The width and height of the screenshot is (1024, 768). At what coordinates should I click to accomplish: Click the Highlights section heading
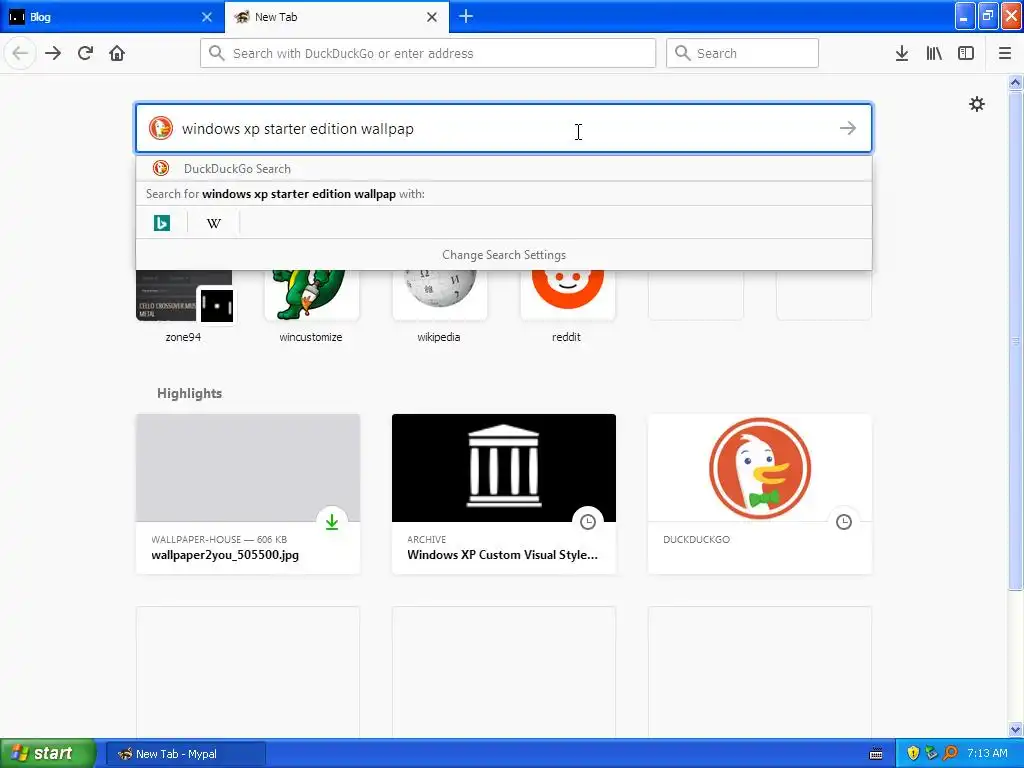point(189,393)
